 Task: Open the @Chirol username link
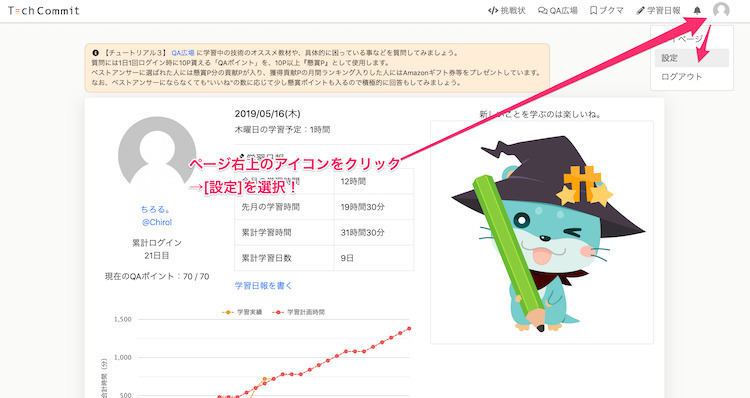pyautogui.click(x=157, y=222)
